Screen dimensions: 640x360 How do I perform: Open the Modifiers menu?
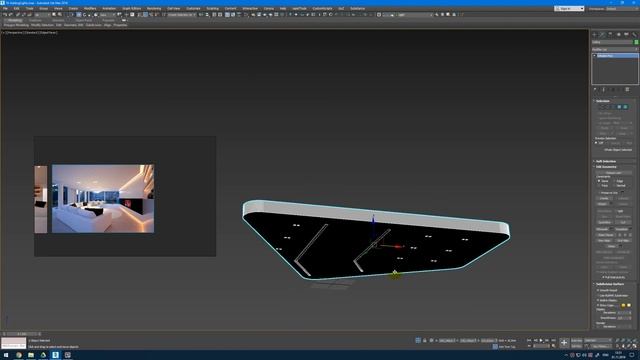90,9
